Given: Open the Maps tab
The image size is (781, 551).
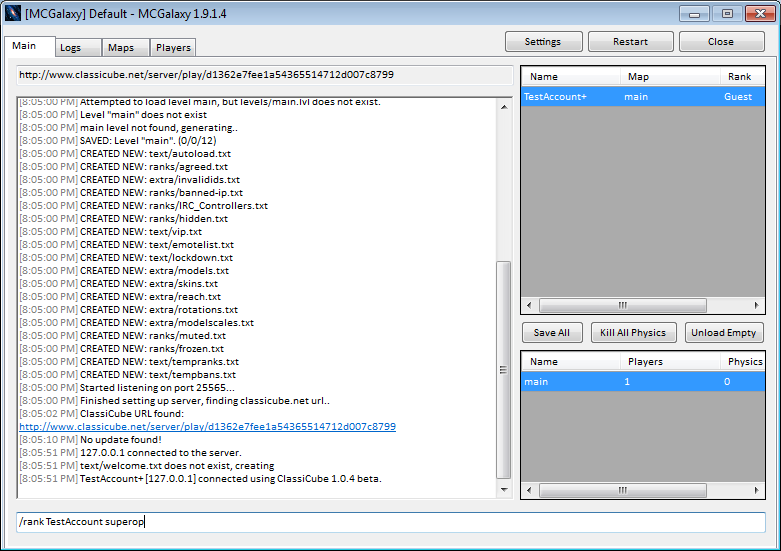Looking at the screenshot, I should tap(125, 48).
